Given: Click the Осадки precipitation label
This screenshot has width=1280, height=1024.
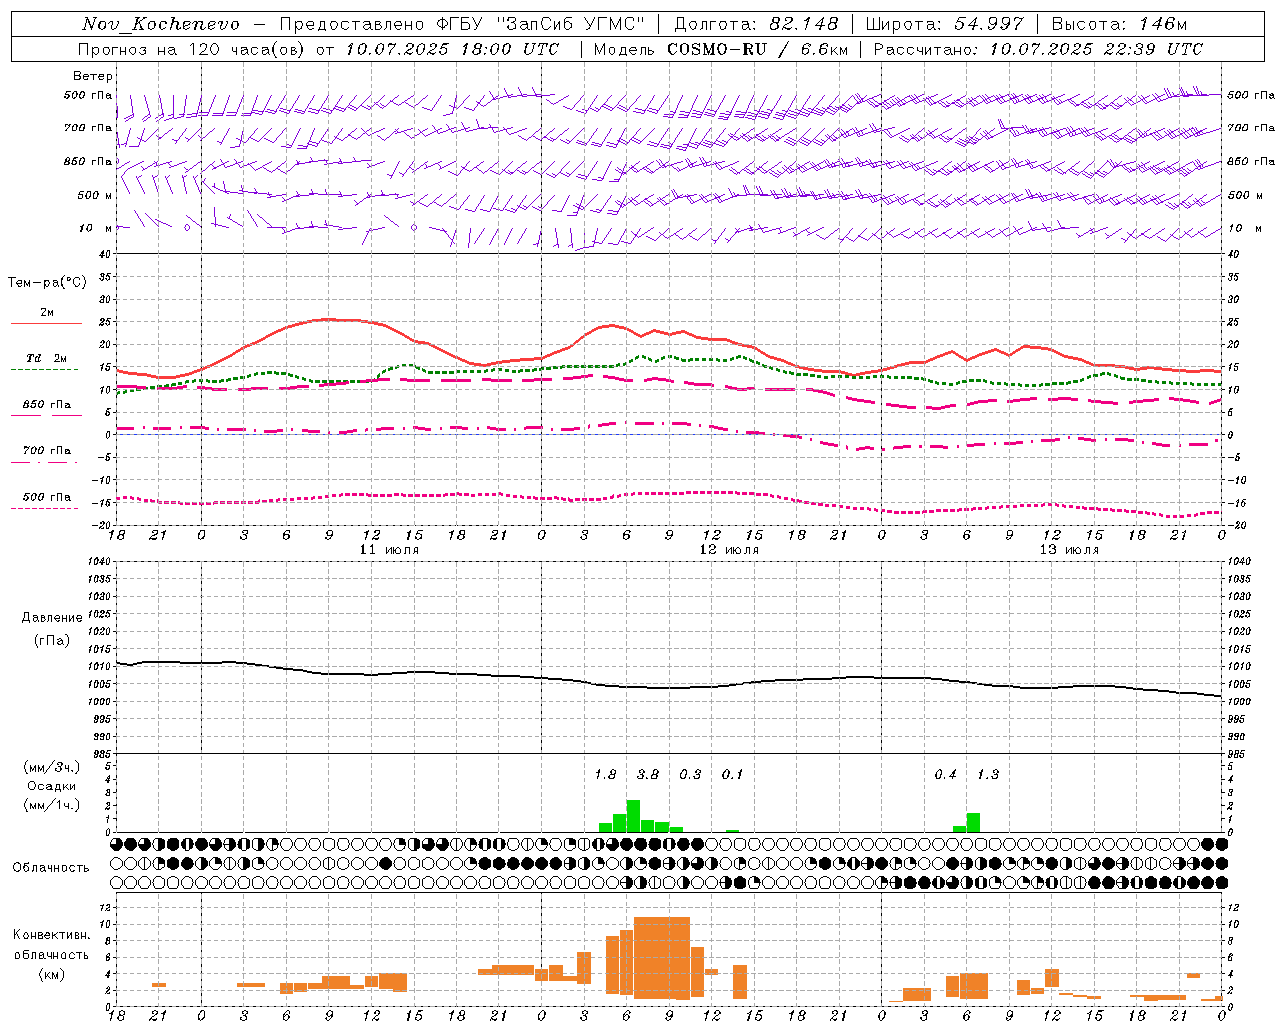Looking at the screenshot, I should point(51,786).
